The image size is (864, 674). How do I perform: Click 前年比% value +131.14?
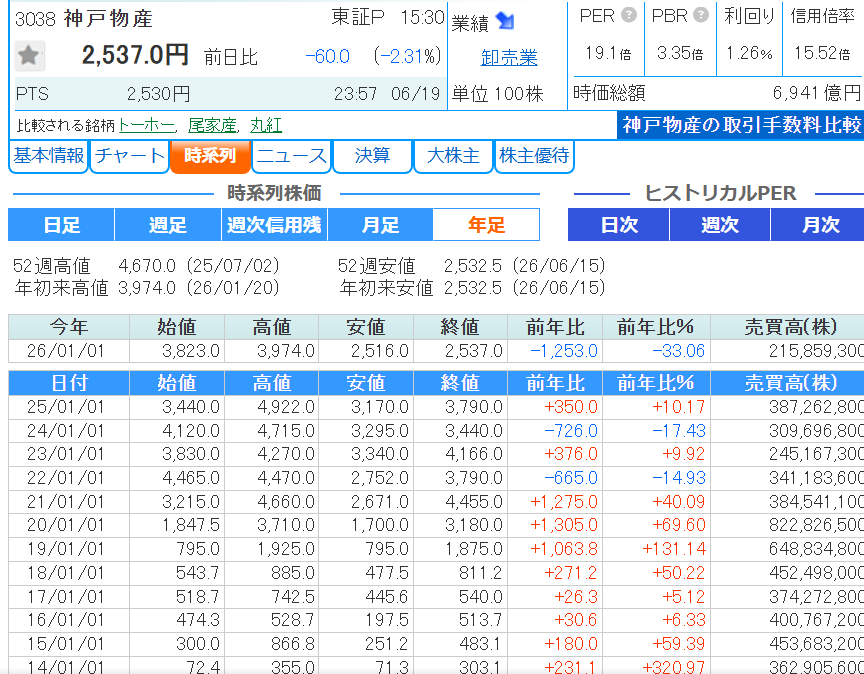674,549
